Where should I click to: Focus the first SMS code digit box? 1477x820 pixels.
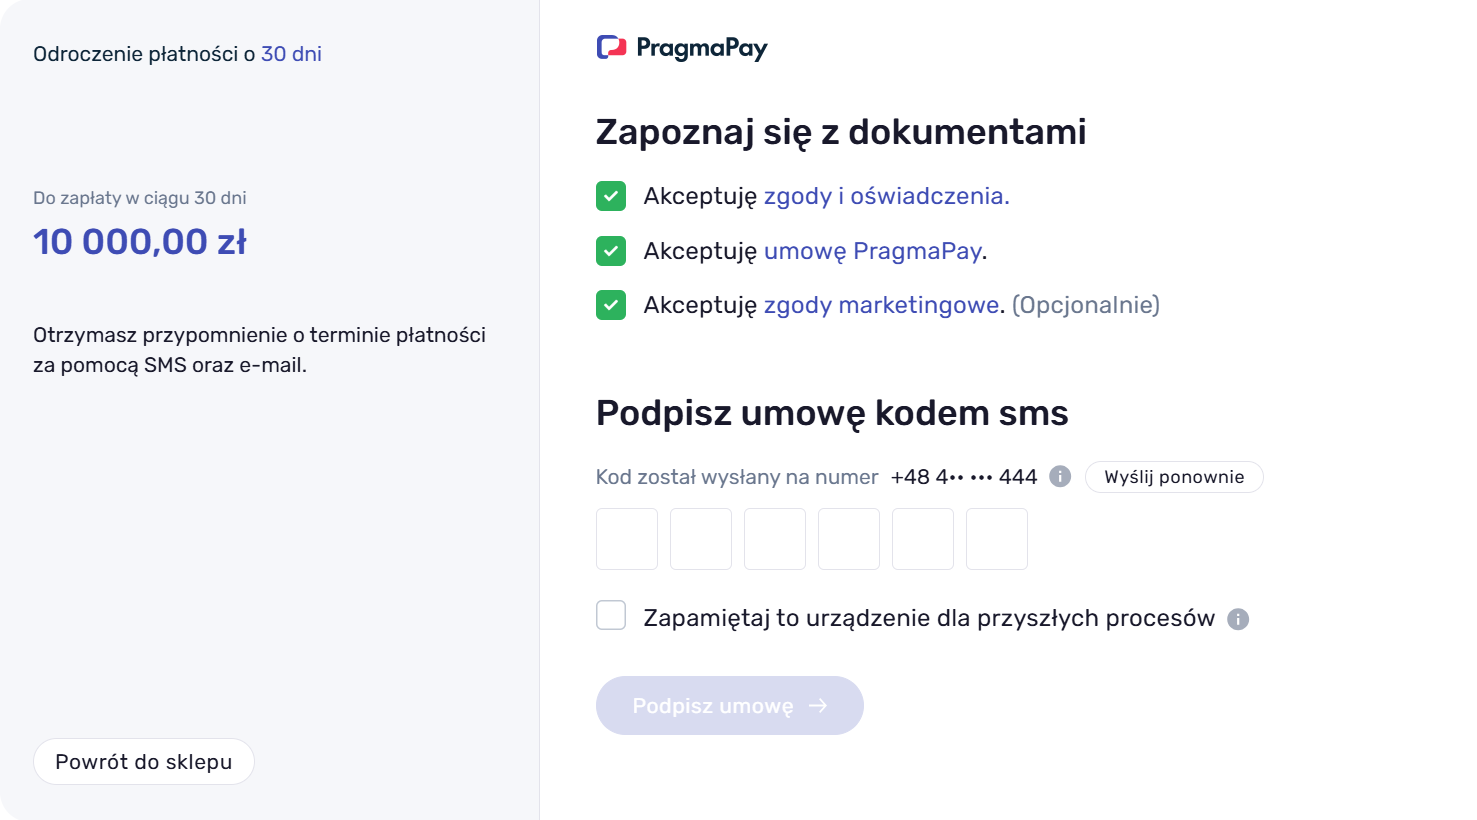(627, 539)
